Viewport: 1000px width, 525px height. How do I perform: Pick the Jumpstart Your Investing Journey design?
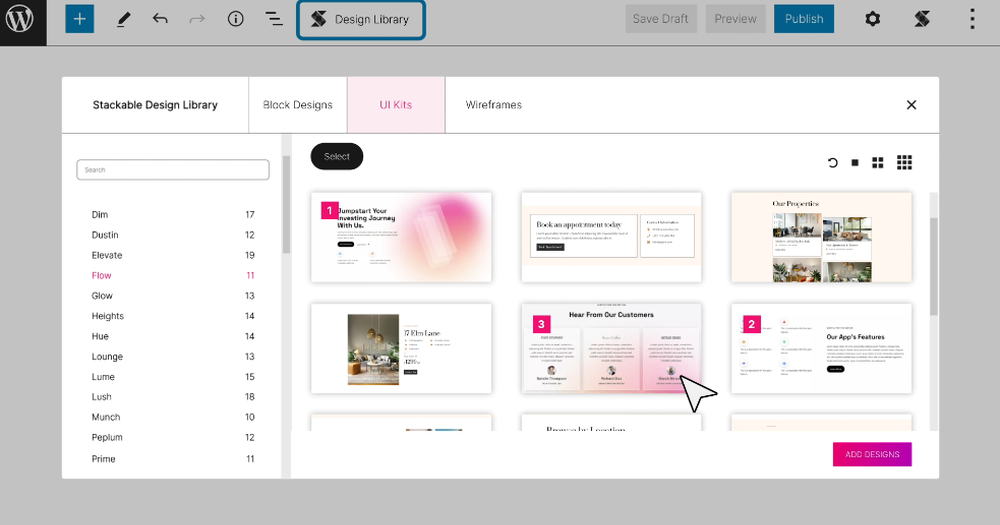[x=401, y=237]
